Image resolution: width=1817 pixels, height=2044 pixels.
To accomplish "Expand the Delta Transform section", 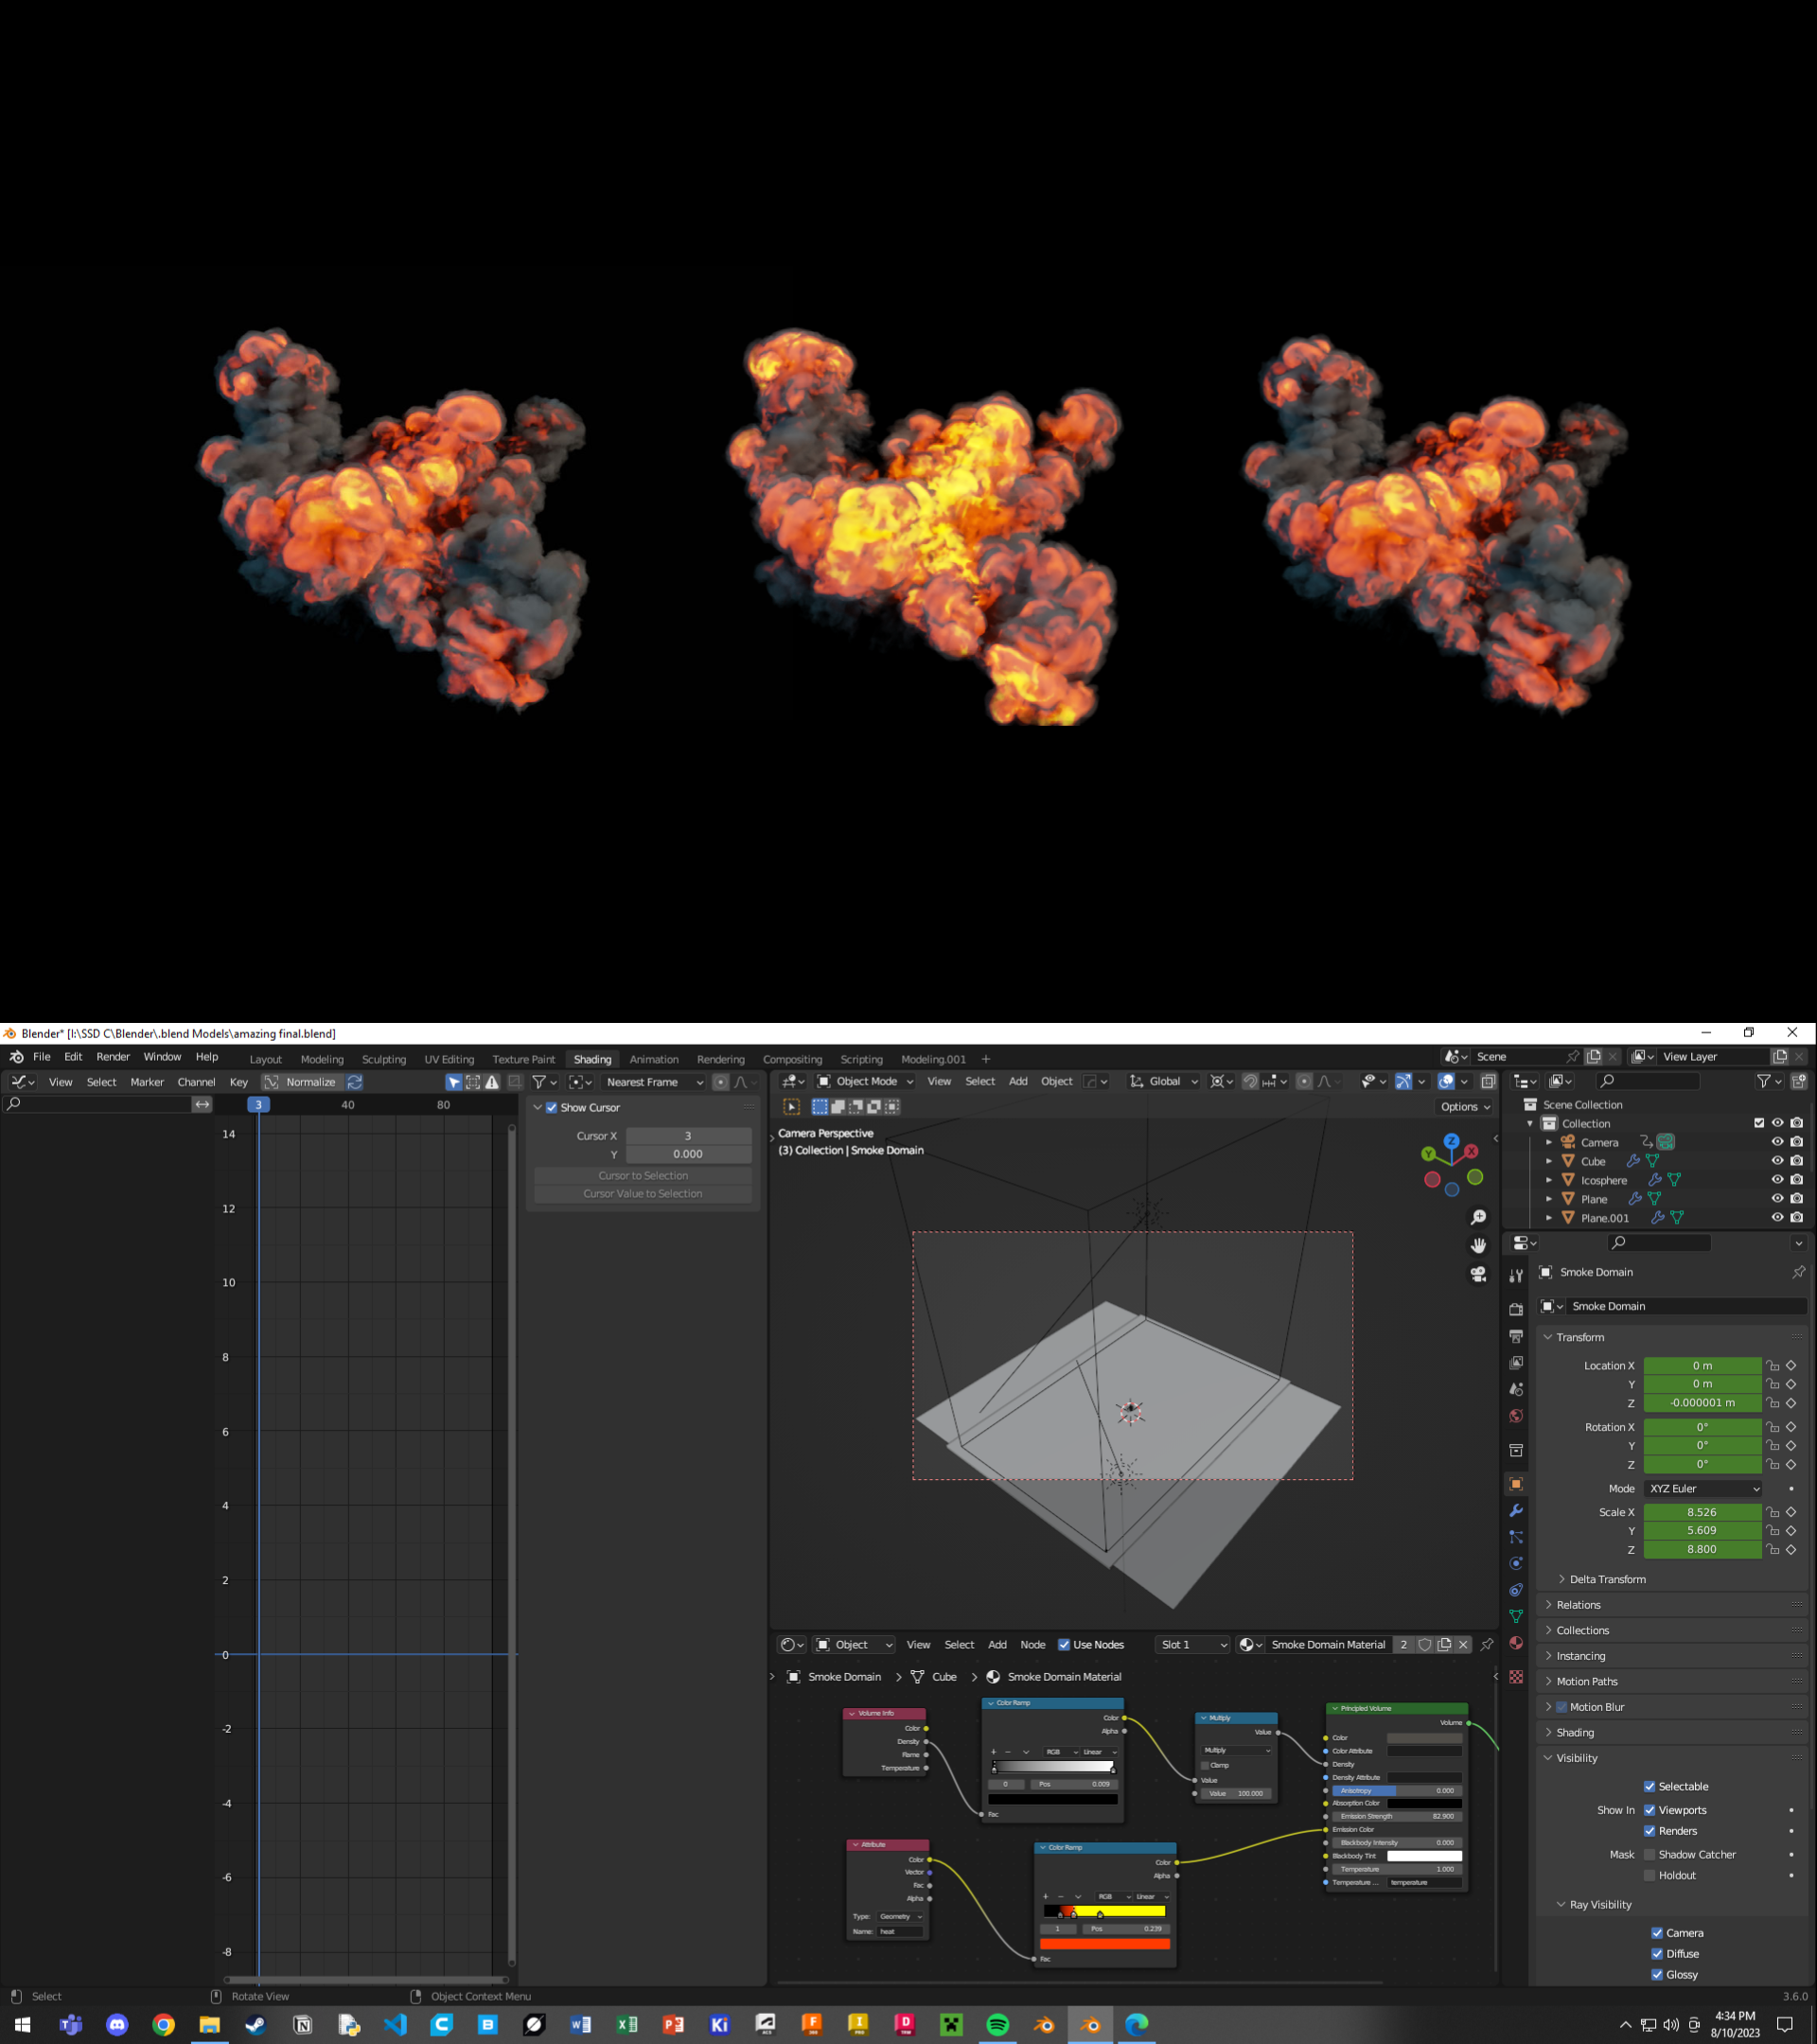I will click(x=1606, y=1579).
